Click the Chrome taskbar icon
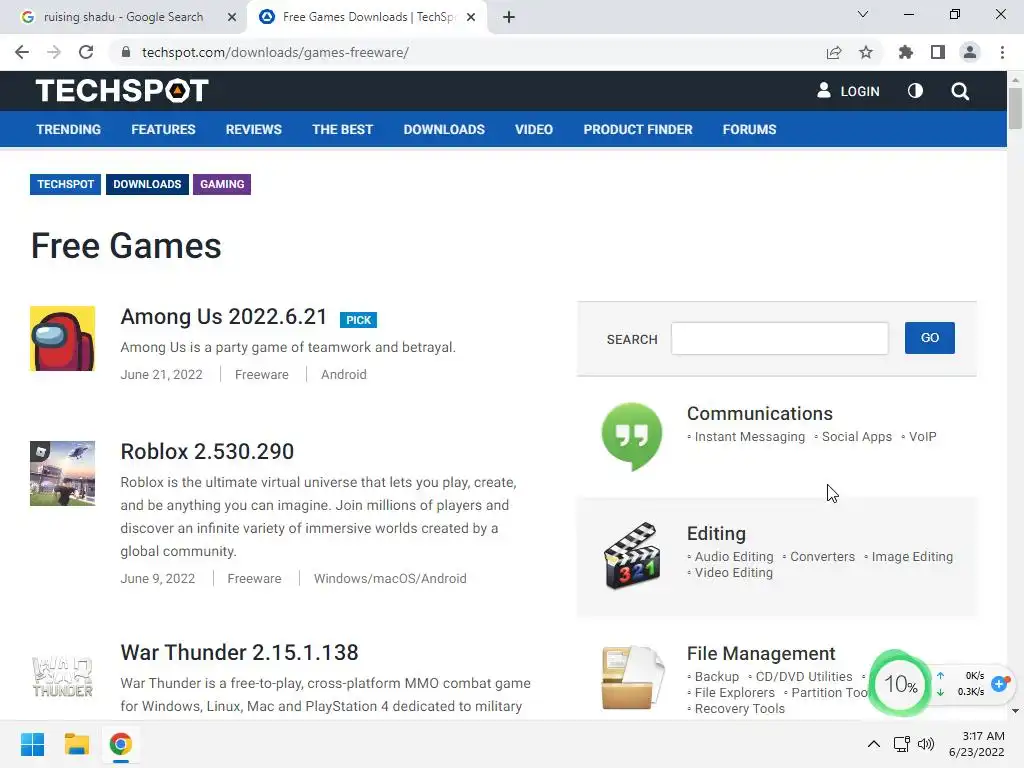 coord(120,744)
